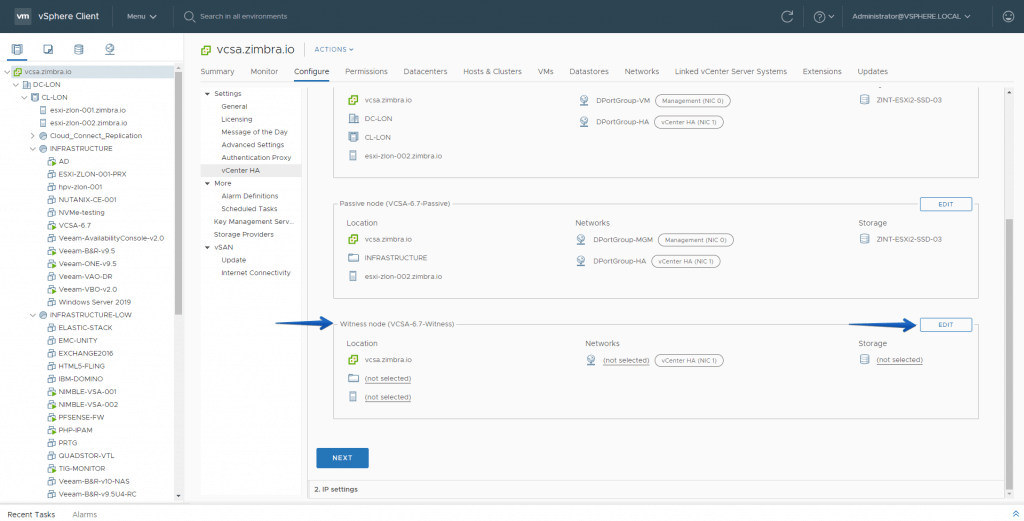The width and height of the screenshot is (1024, 521).
Task: Collapse the vSAN section
Action: coord(208,247)
